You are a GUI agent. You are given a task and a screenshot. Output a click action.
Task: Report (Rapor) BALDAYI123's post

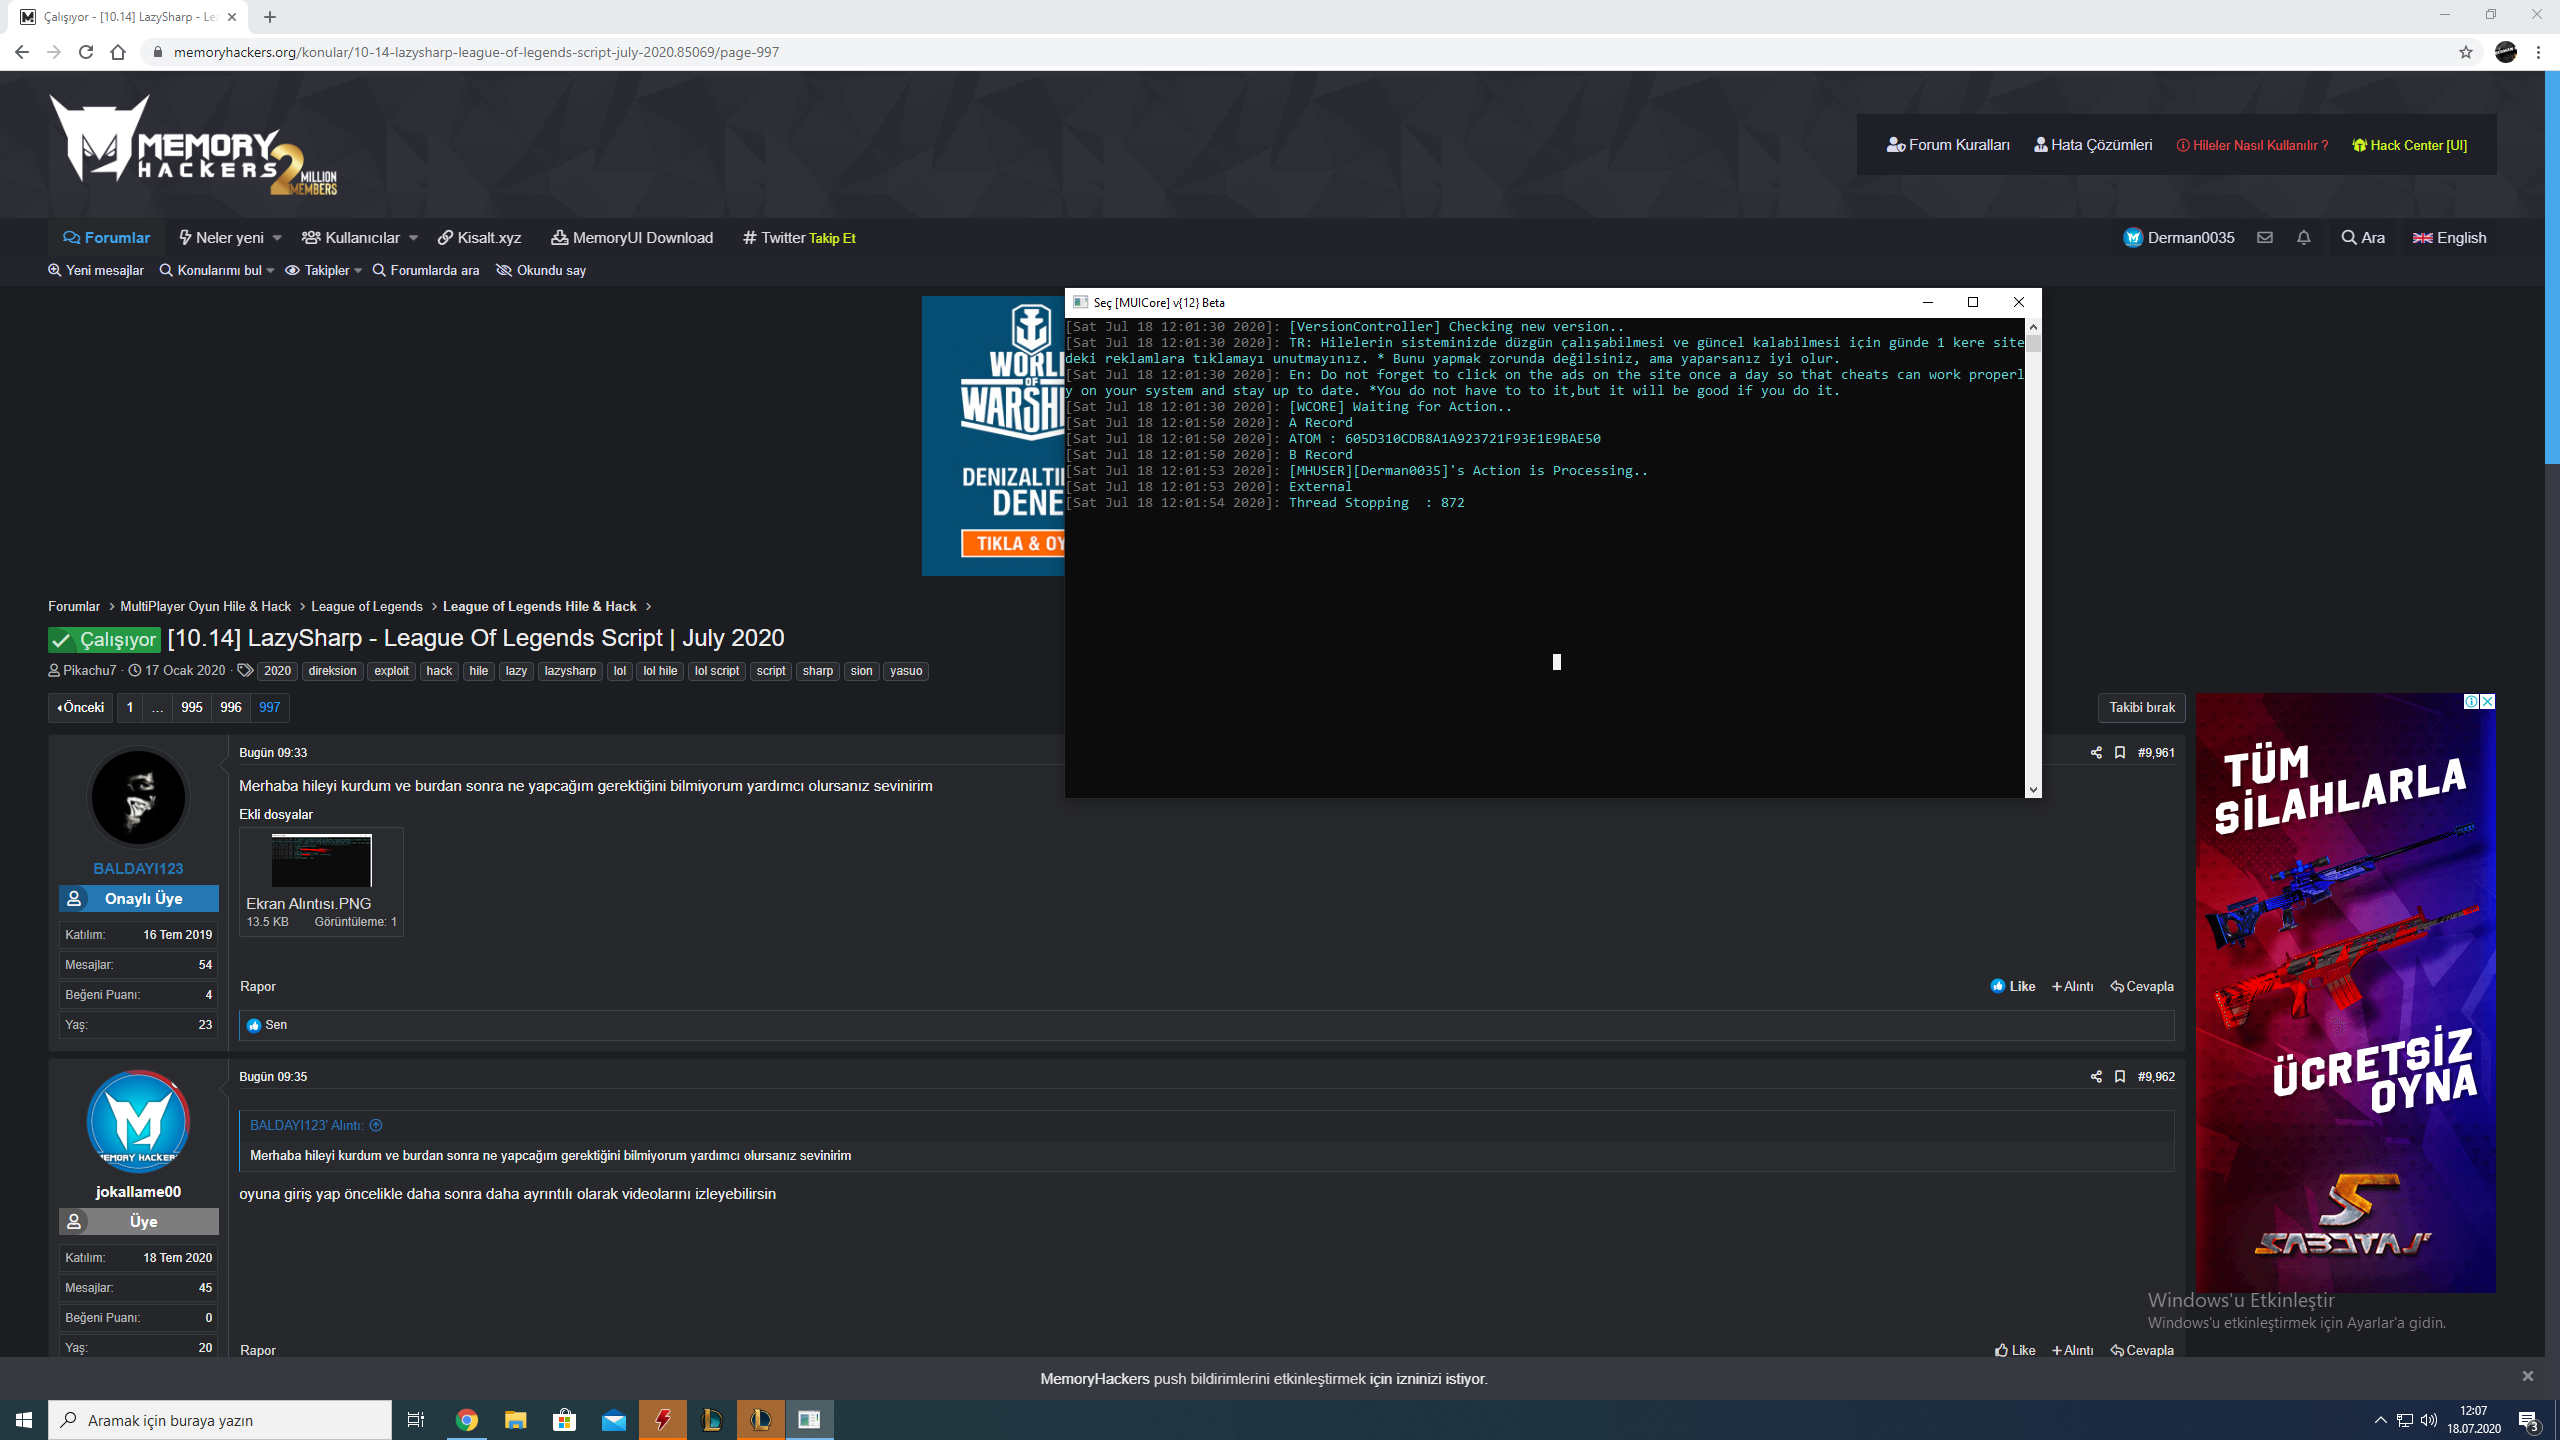click(258, 986)
